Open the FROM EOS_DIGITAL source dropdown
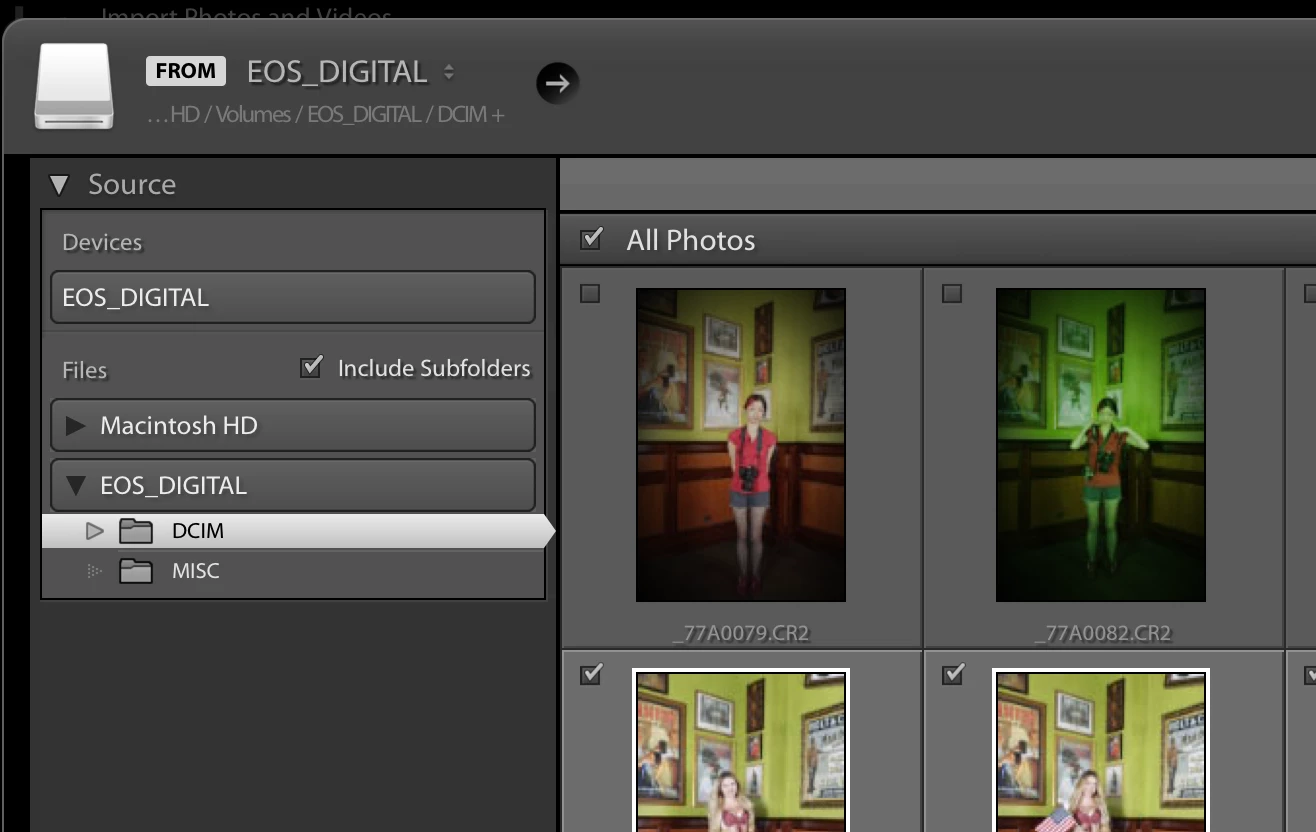The image size is (1316, 832). click(x=351, y=72)
